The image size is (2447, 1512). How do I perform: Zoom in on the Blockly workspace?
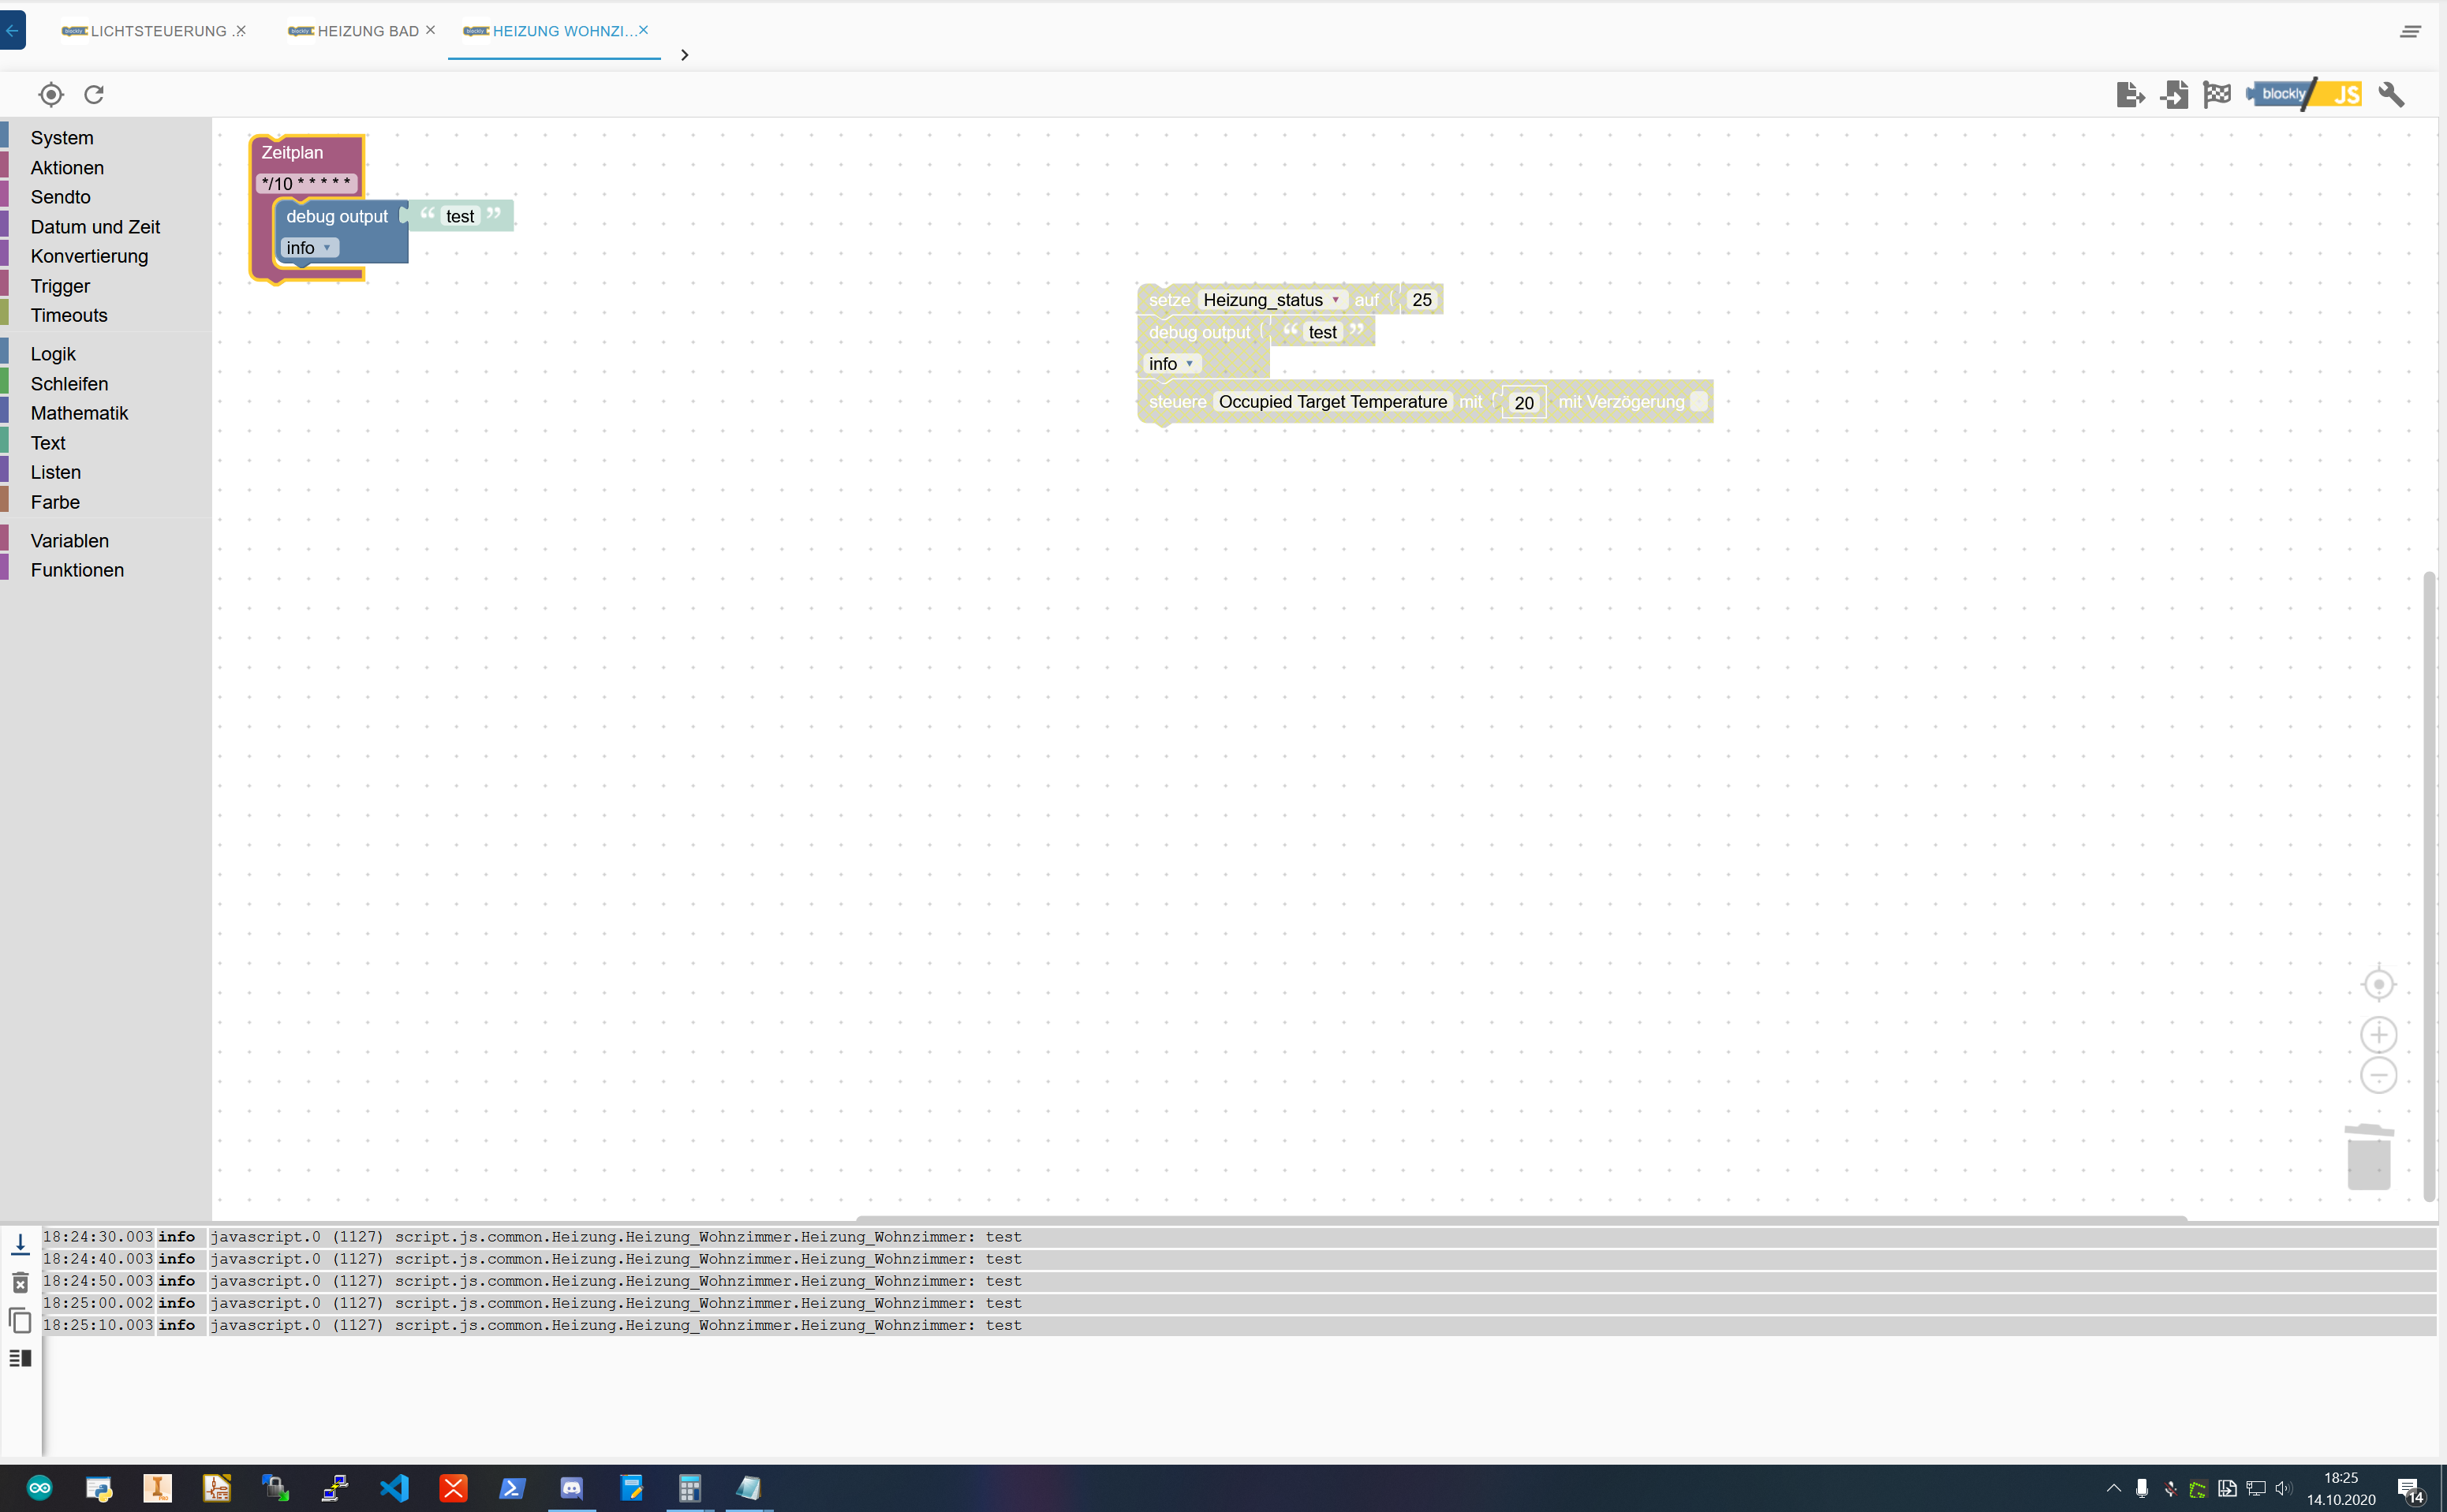pos(2378,1034)
